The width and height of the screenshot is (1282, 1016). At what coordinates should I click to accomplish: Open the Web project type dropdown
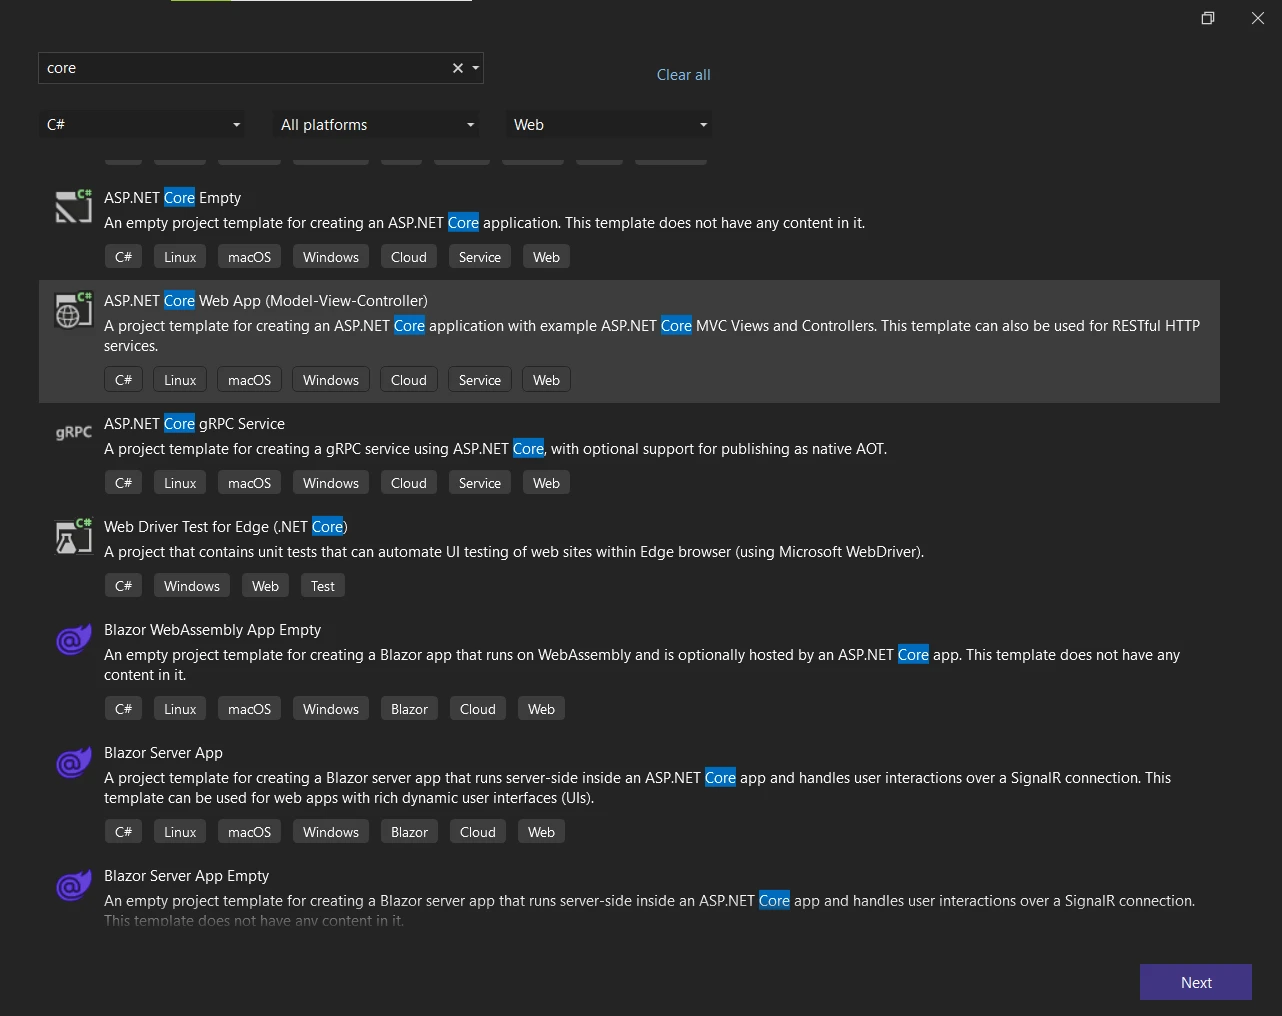tap(610, 125)
